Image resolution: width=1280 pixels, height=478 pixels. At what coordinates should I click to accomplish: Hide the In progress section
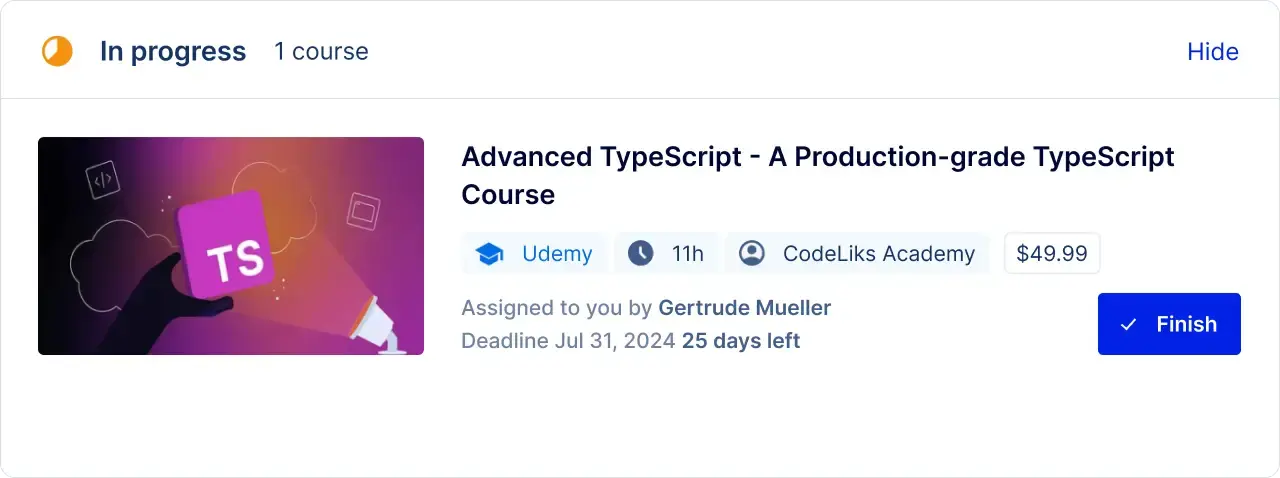[1212, 52]
